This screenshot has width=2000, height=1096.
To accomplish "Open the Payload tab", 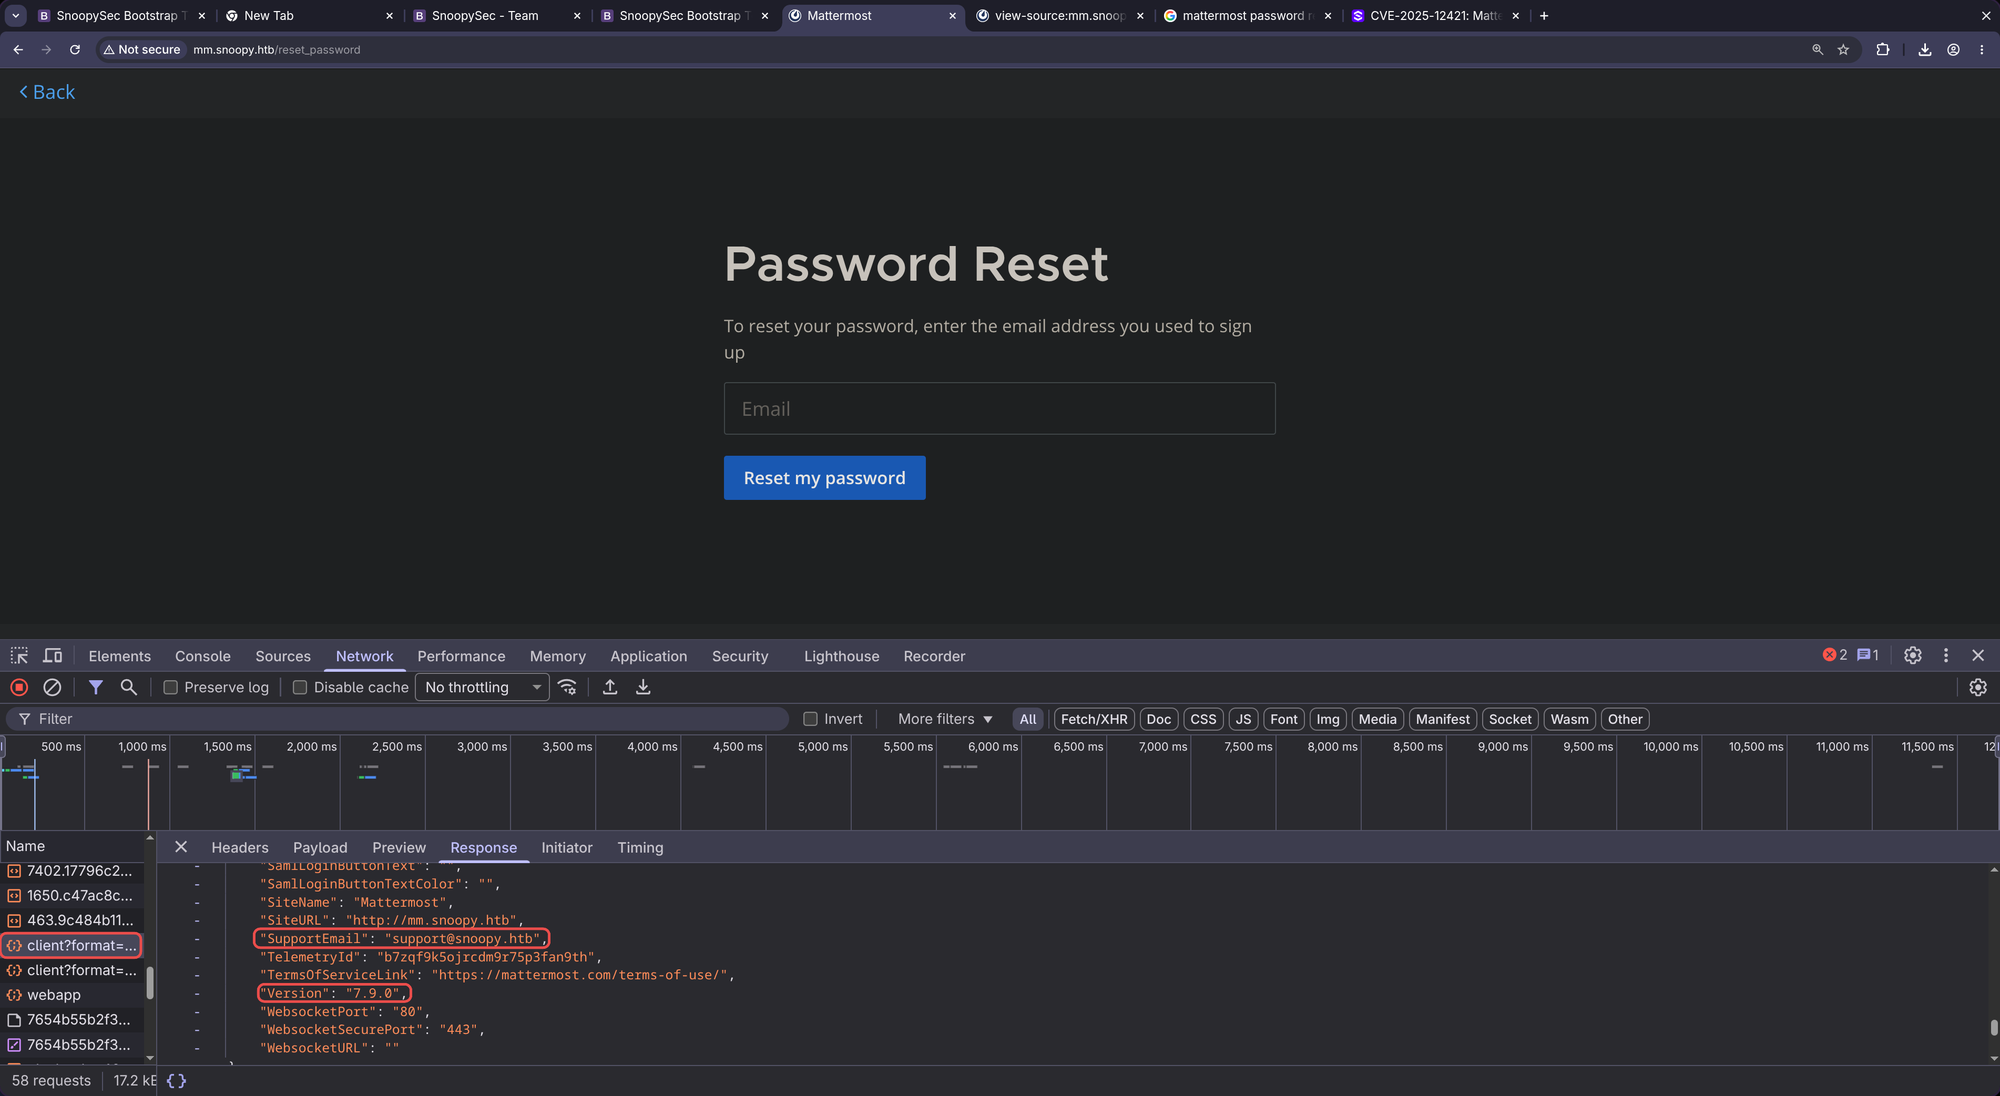I will [x=320, y=847].
